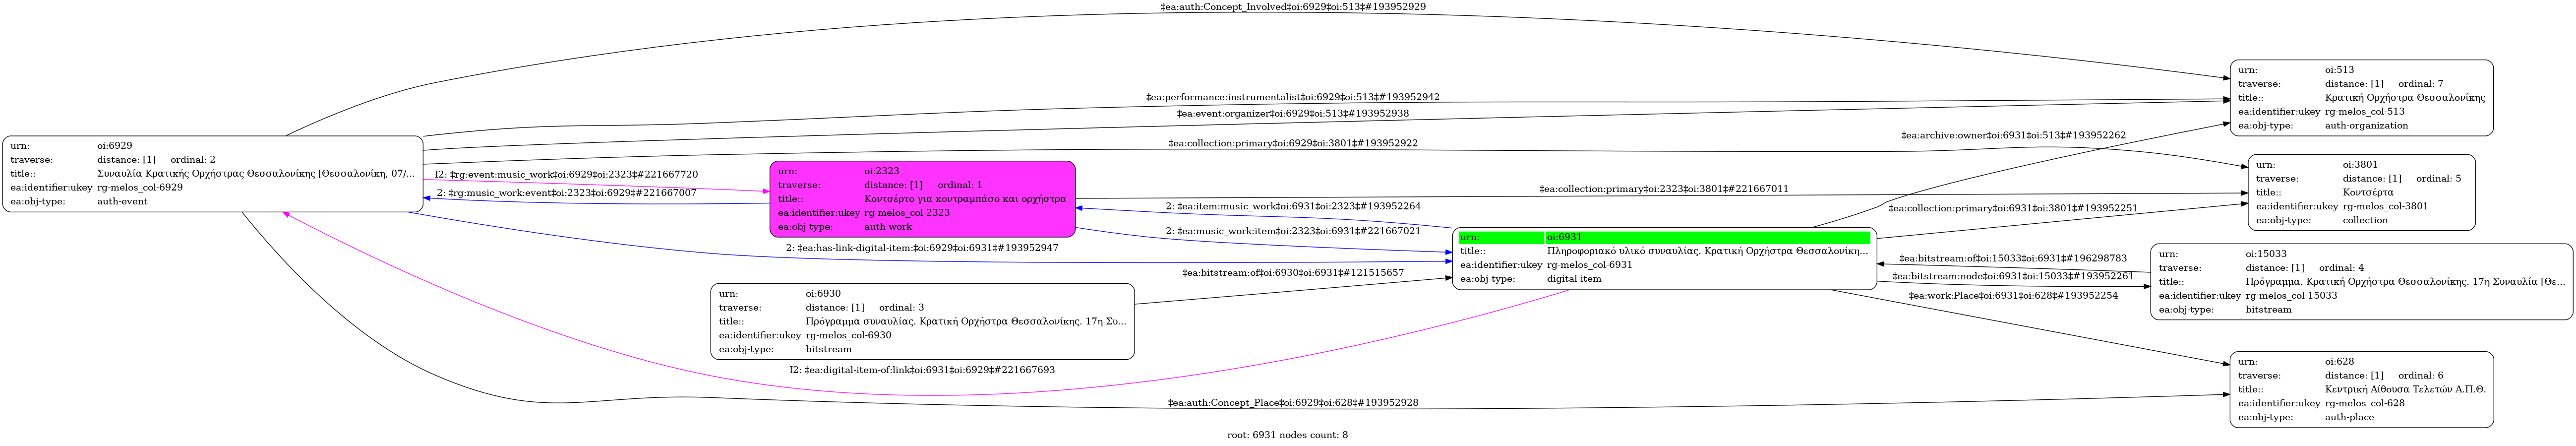The height and width of the screenshot is (446, 2576).
Task: Click the ea:auth:Concept_Place edge label
Action: 1292,403
